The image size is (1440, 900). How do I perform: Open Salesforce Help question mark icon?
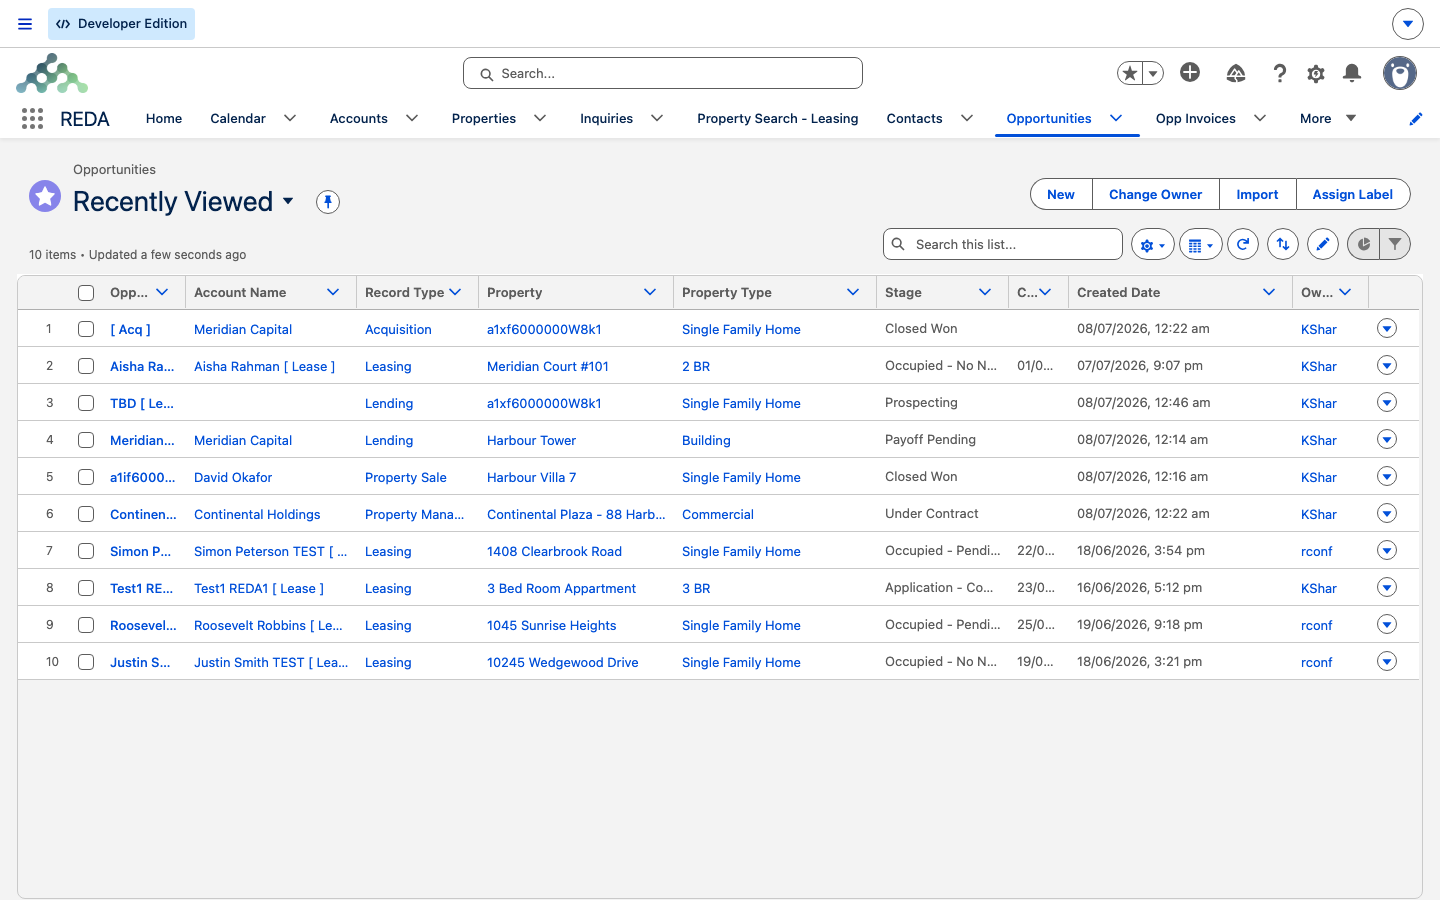pos(1279,73)
